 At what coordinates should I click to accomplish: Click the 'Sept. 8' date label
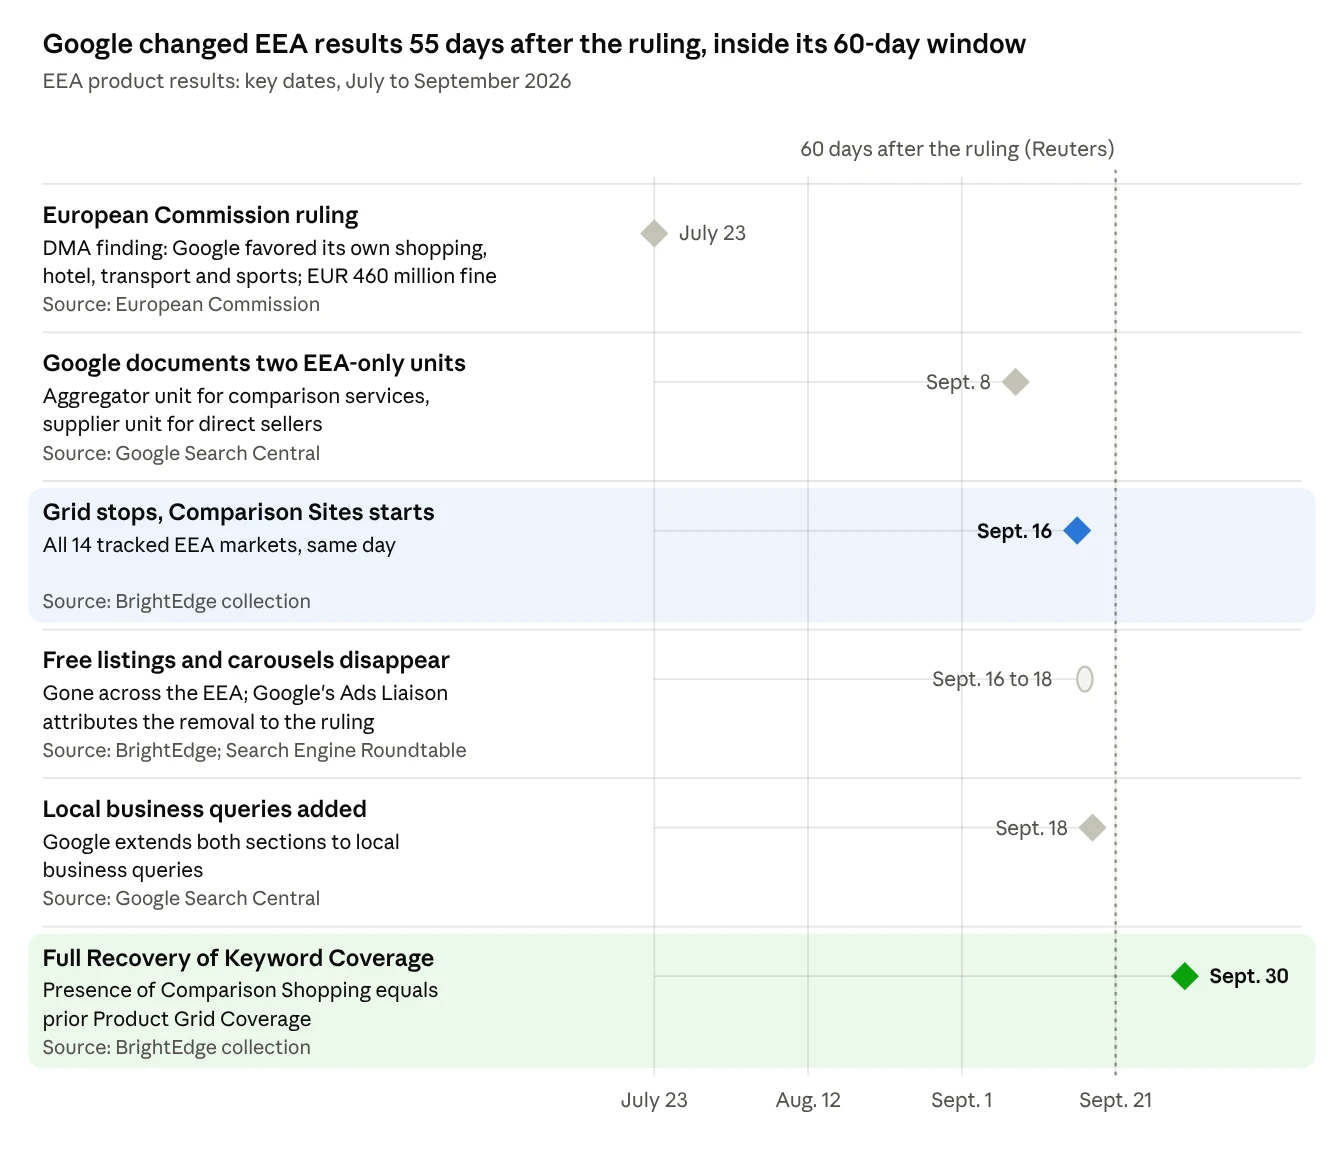point(958,382)
